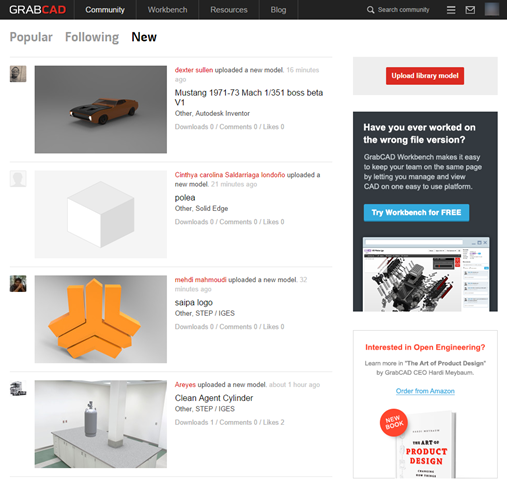507x480 pixels.
Task: Open the saipa logo model title
Action: pos(194,303)
